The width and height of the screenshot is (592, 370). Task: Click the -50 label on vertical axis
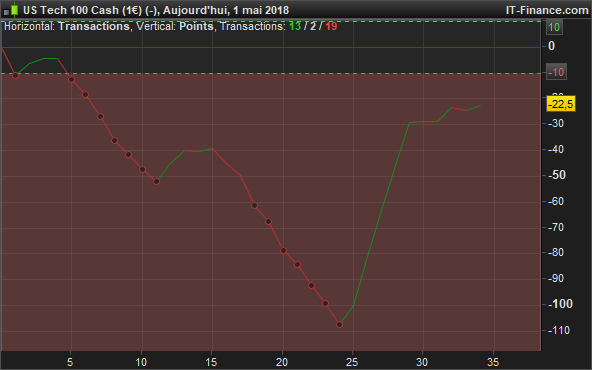(557, 175)
